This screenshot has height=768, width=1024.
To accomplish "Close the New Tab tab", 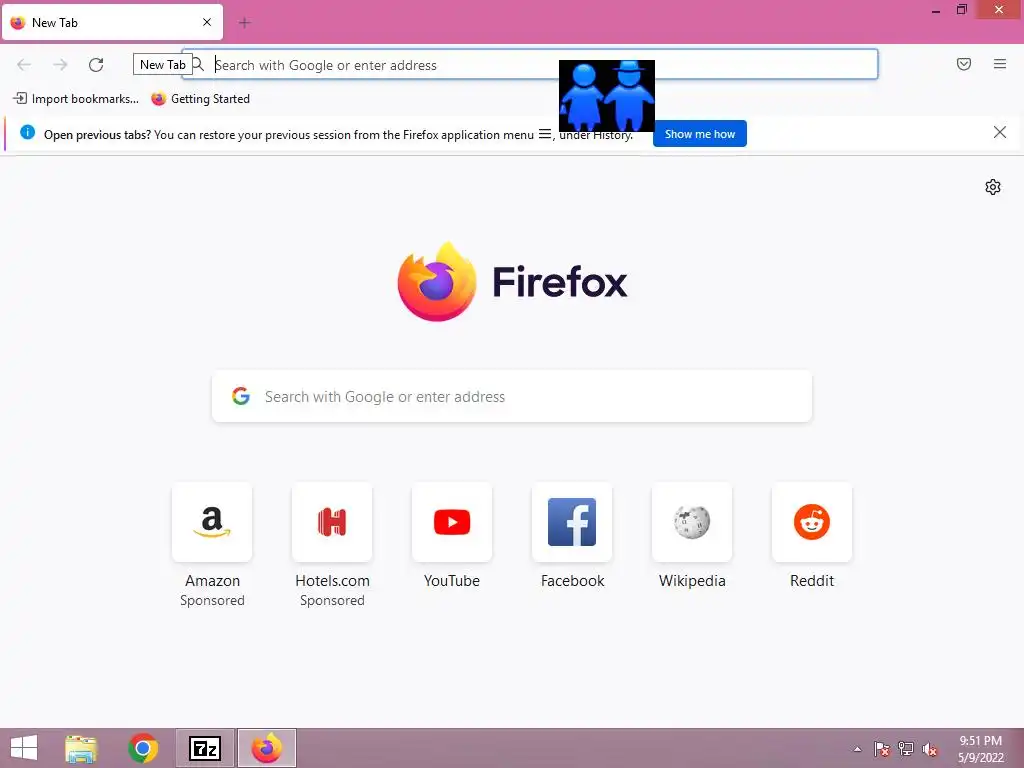I will click(x=207, y=22).
